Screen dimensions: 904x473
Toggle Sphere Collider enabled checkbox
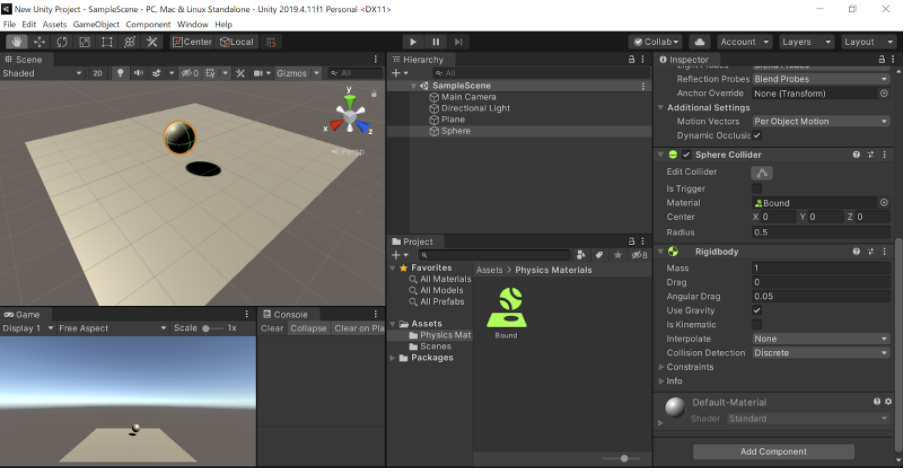pos(686,155)
